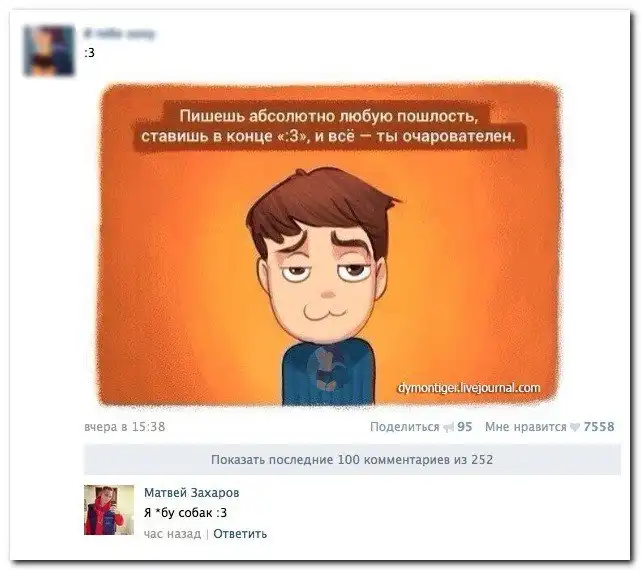Click the dymontiger.livejournal.com watermark in the image
Viewport: 641px width, 571px height.
[x=468, y=388]
